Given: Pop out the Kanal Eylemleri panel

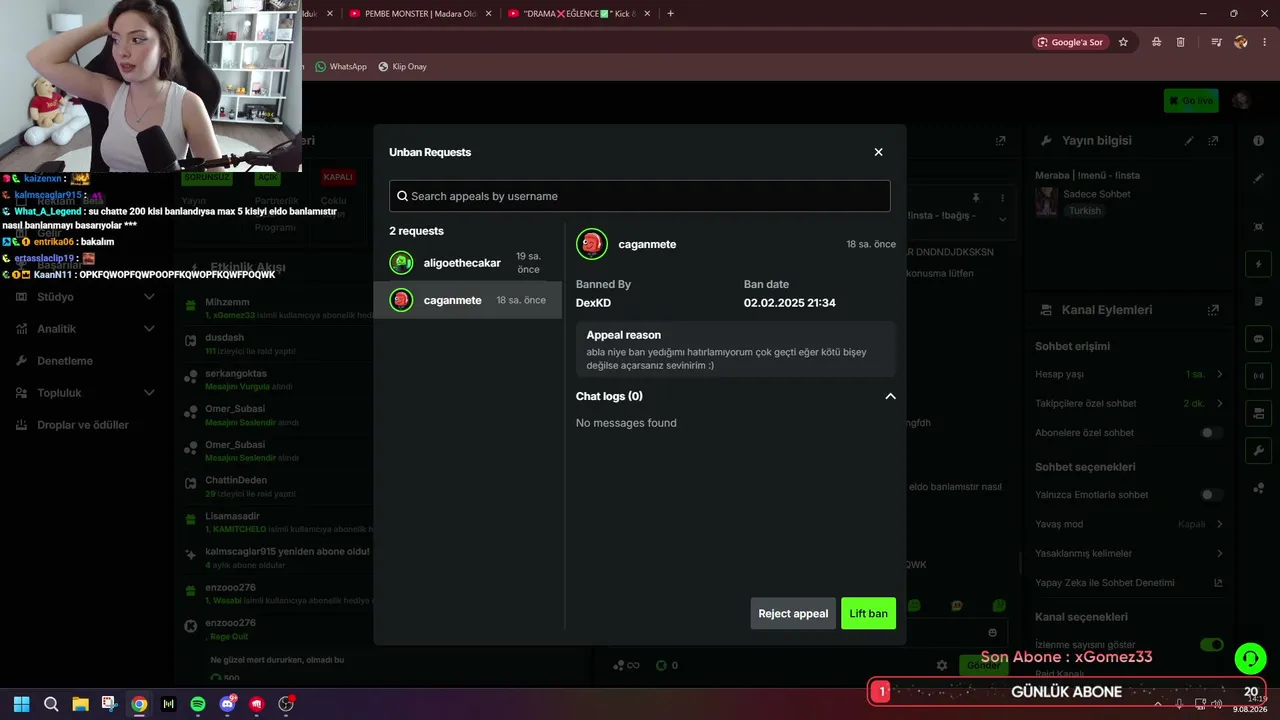Looking at the screenshot, I should (x=1213, y=310).
